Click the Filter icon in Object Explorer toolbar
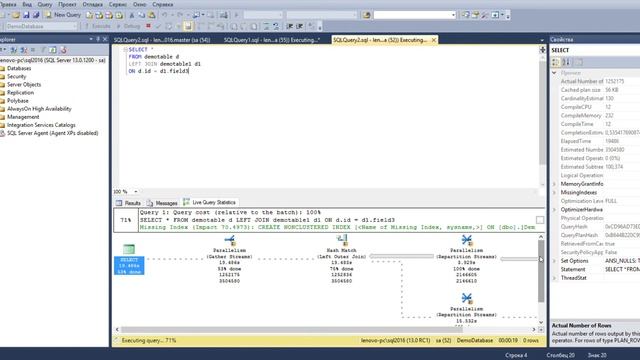640x360 pixels. pyautogui.click(x=43, y=50)
